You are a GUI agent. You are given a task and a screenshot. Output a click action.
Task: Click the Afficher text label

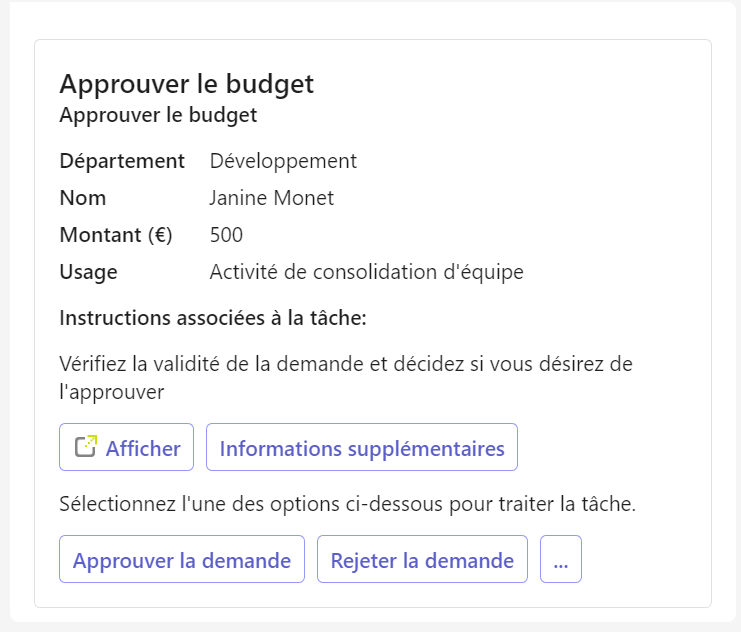pyautogui.click(x=143, y=448)
